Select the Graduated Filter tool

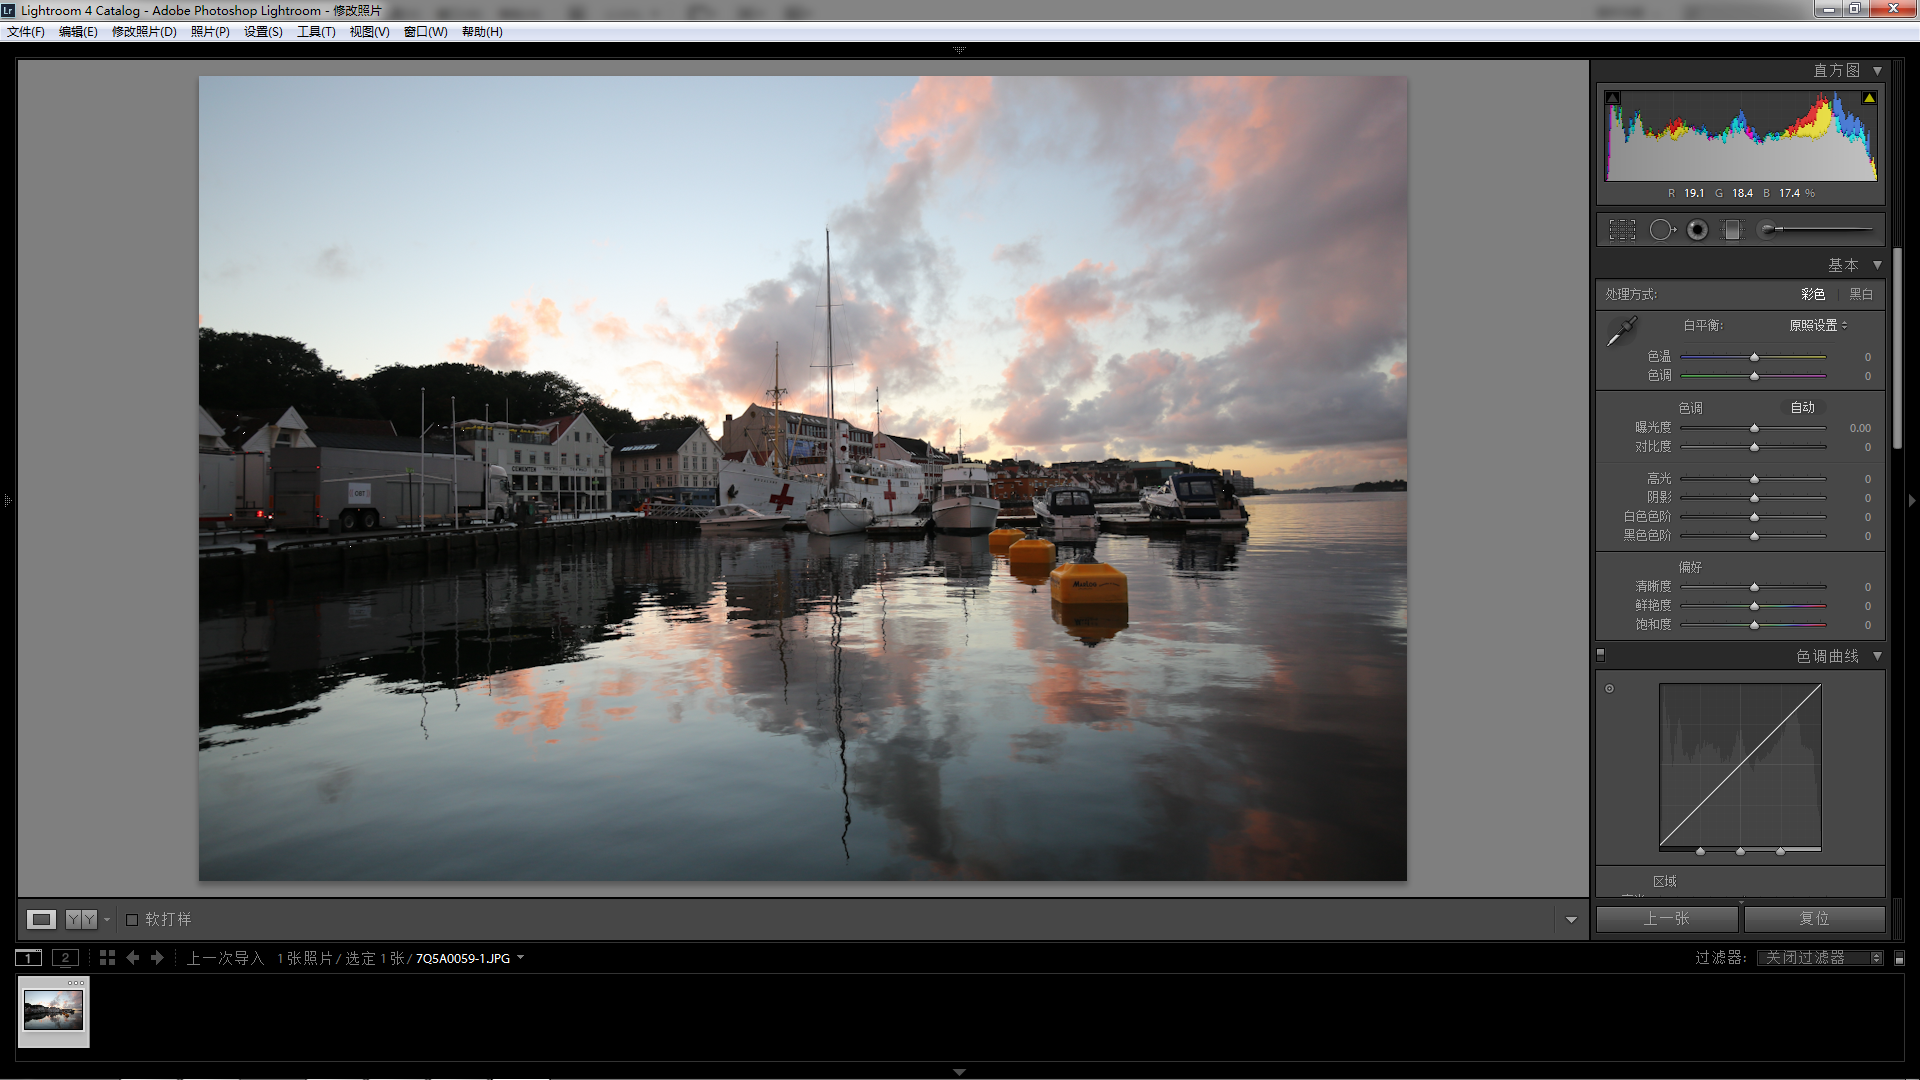click(x=1732, y=230)
